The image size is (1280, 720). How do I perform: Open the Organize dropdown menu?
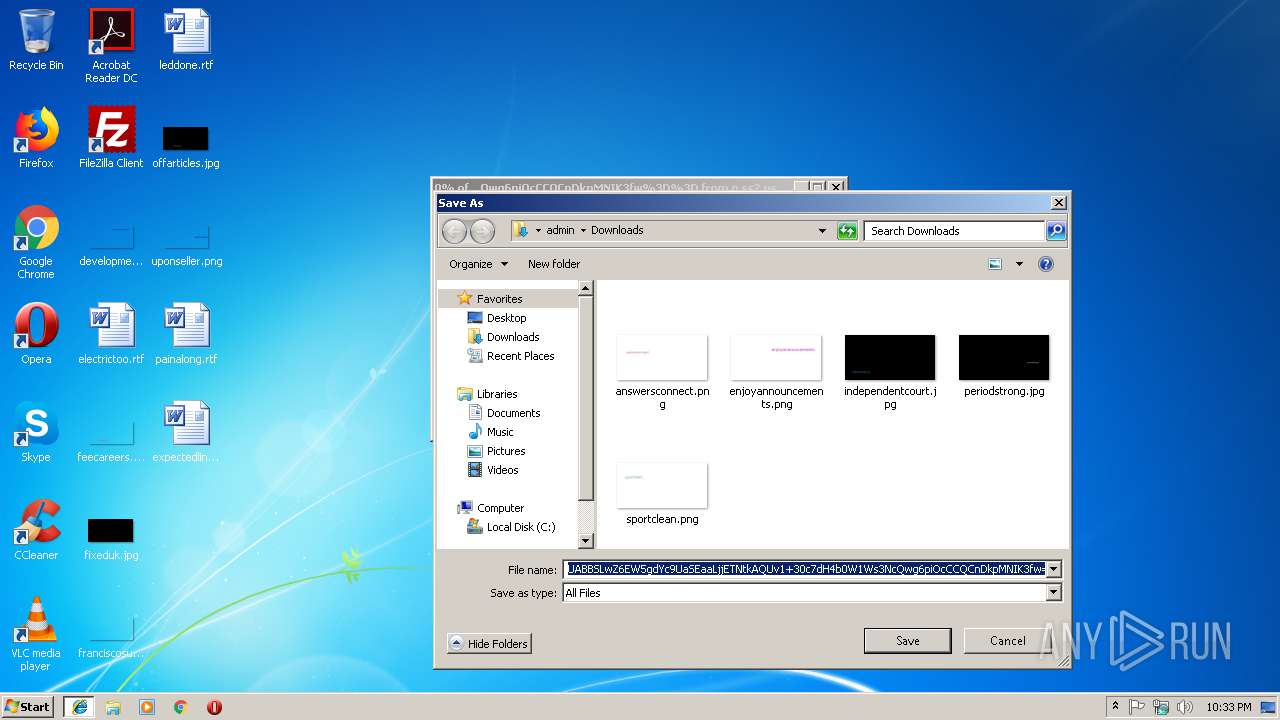tap(478, 264)
